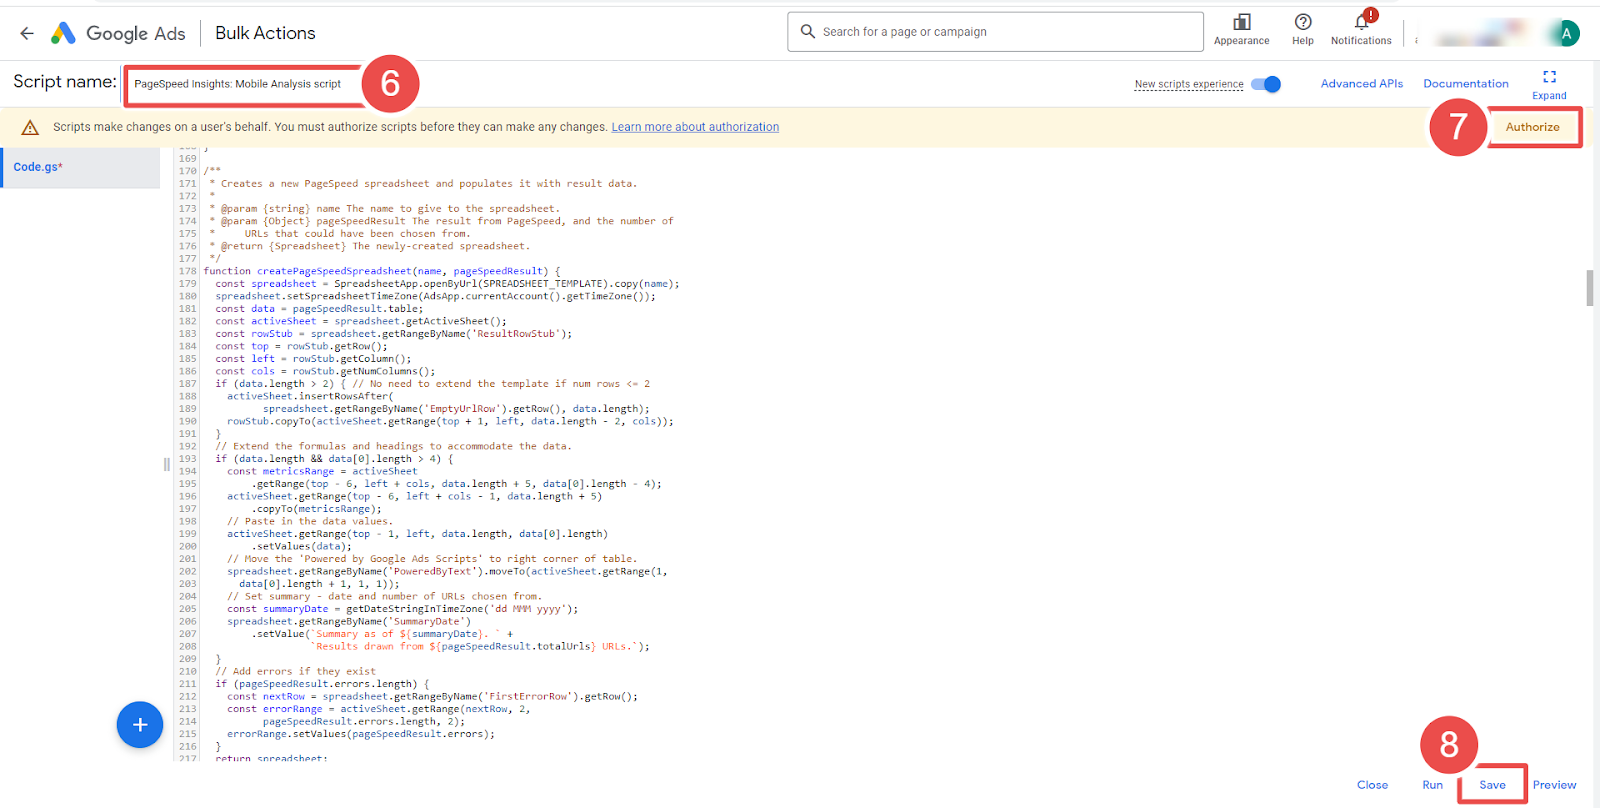
Task: Click the blue plus add file button
Action: (140, 725)
